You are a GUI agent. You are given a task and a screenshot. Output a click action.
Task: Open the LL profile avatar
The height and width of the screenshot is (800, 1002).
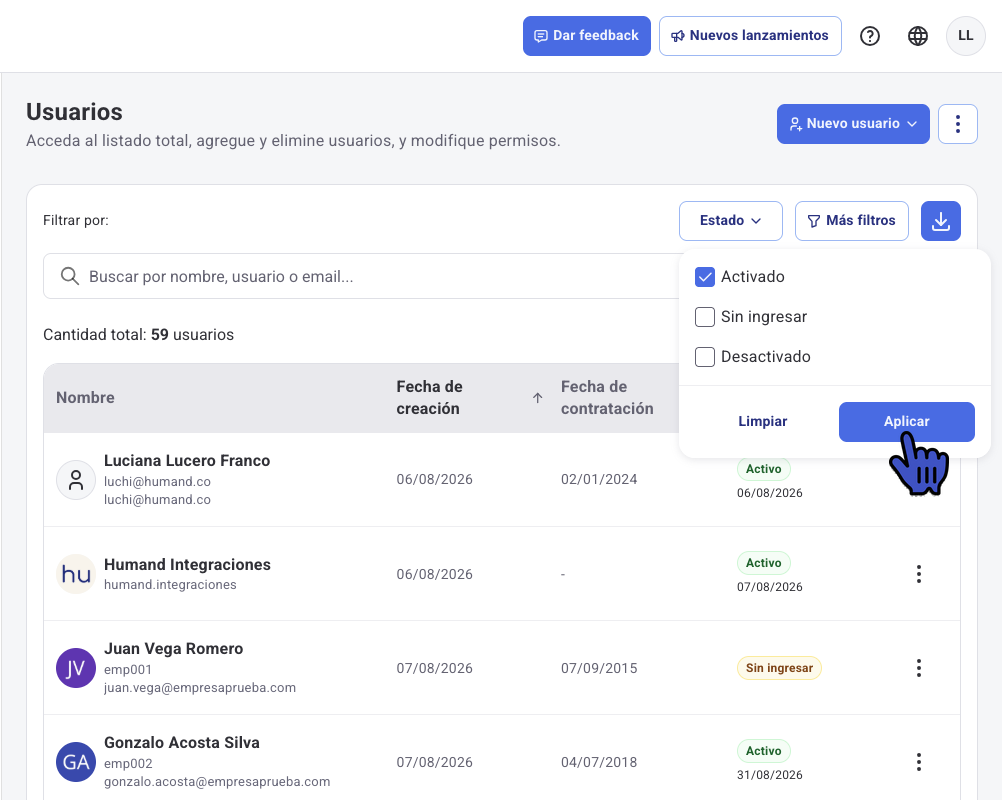(966, 36)
